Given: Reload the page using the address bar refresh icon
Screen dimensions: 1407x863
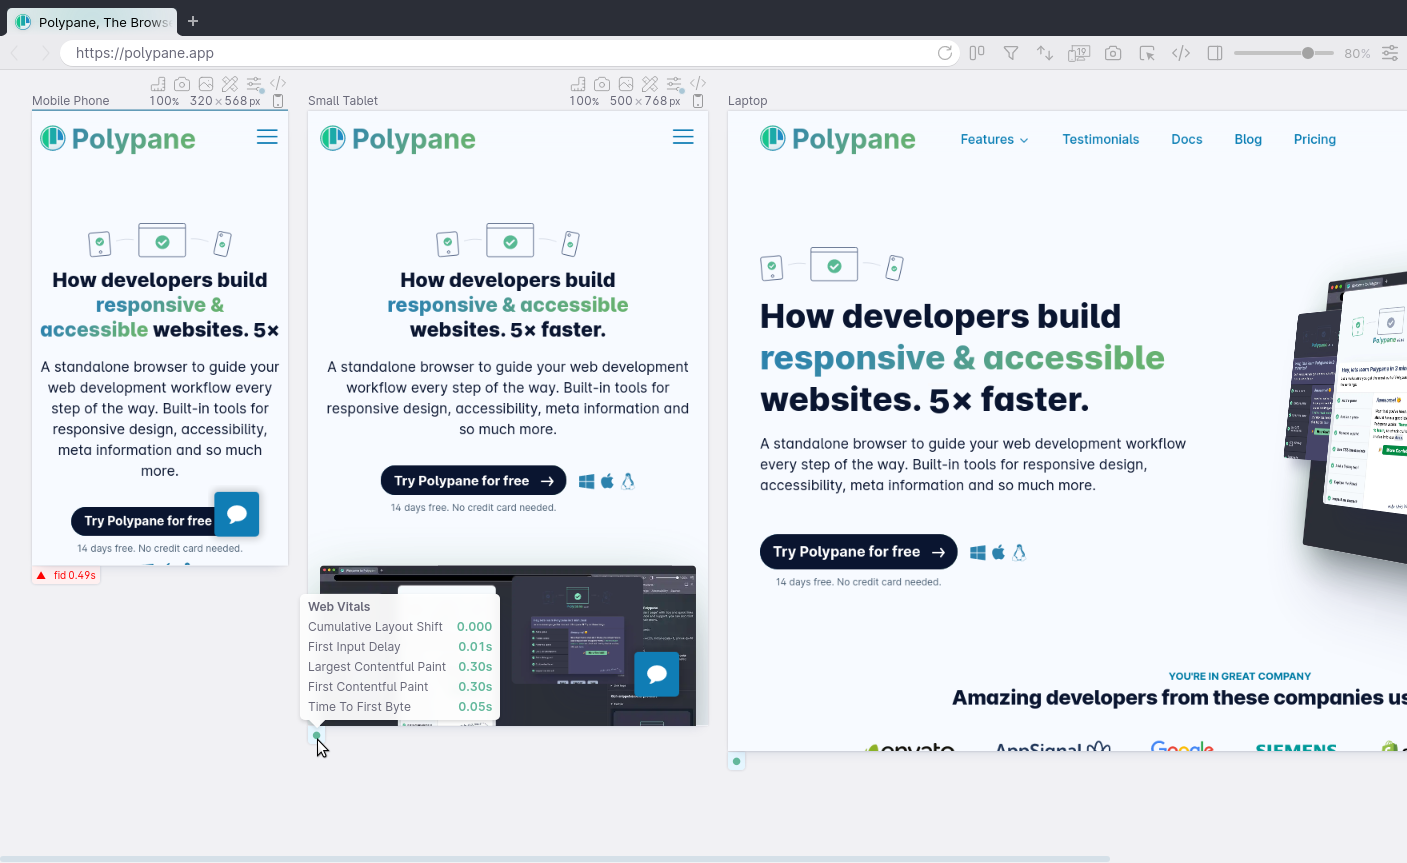Looking at the screenshot, I should coord(945,53).
